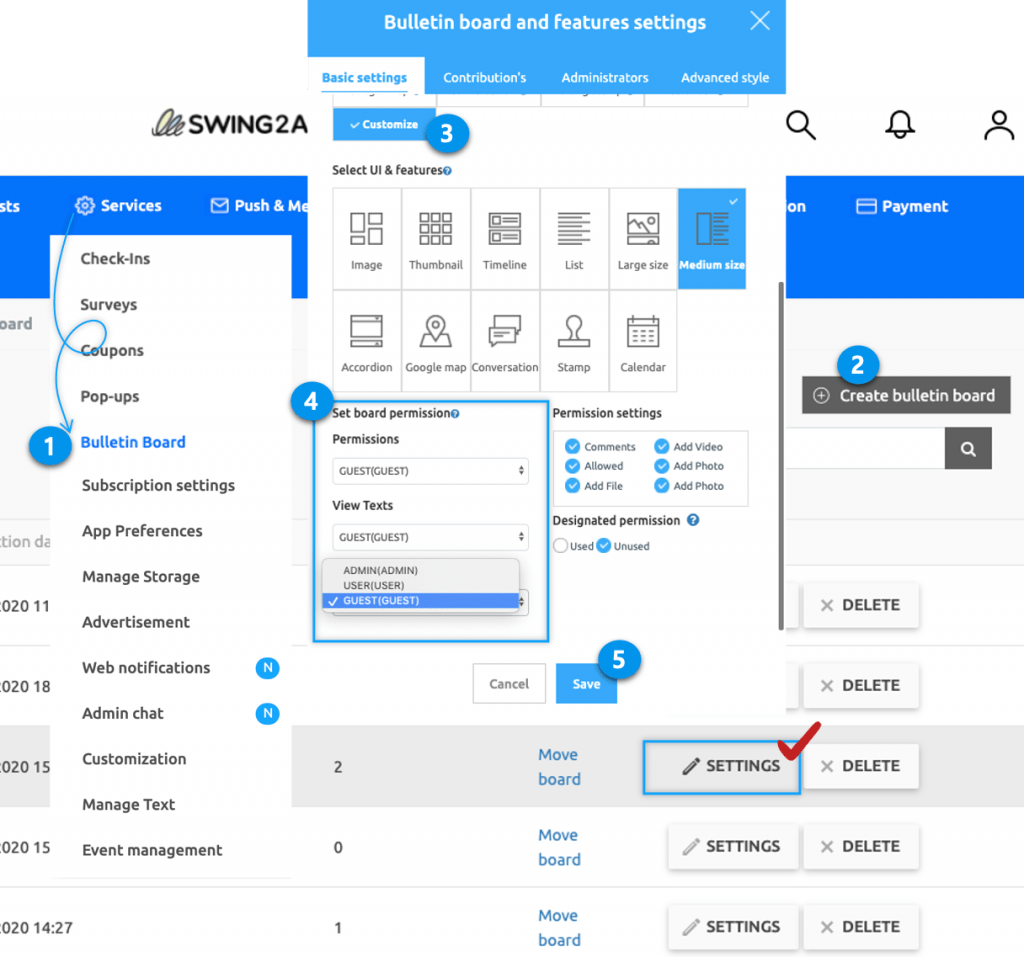
Task: Click the Move board link
Action: 558,766
